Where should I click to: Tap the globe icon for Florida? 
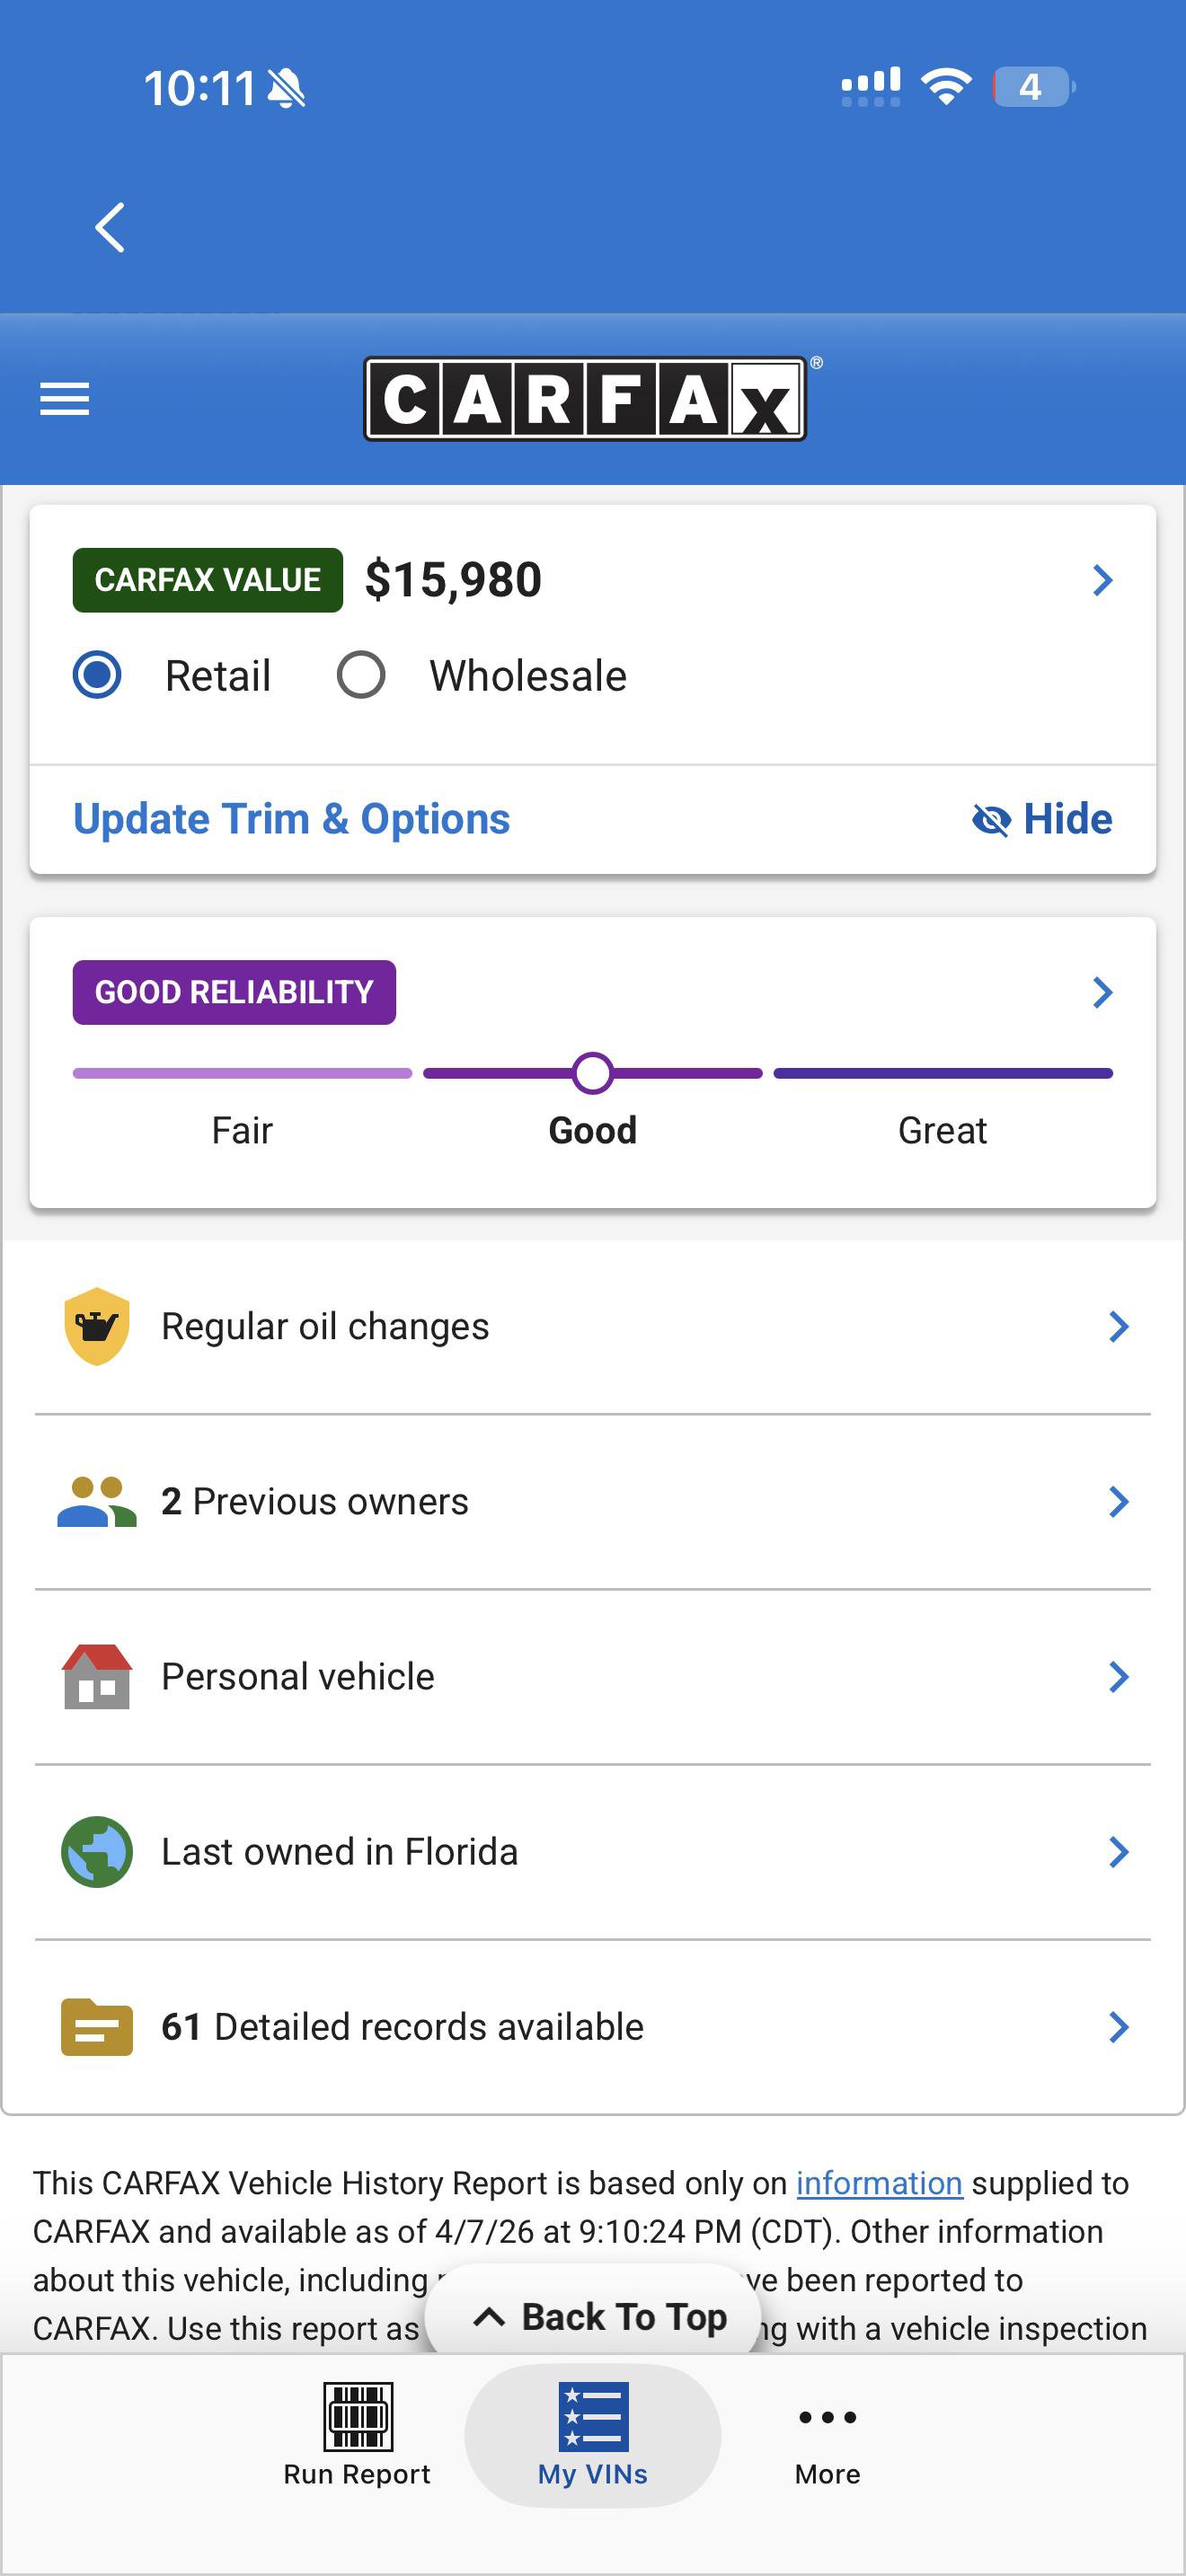tap(97, 1852)
